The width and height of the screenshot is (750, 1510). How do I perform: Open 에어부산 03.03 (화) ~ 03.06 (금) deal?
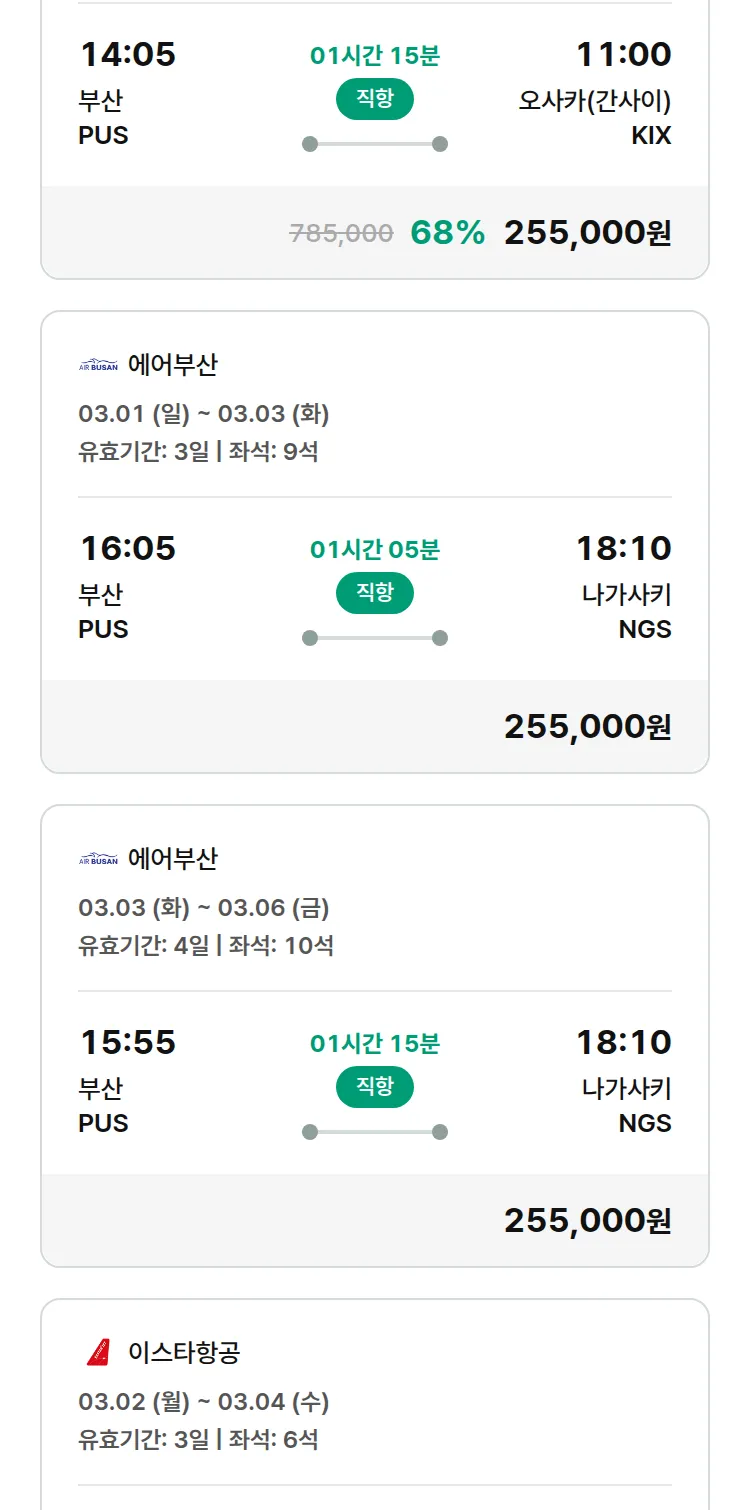(x=203, y=908)
